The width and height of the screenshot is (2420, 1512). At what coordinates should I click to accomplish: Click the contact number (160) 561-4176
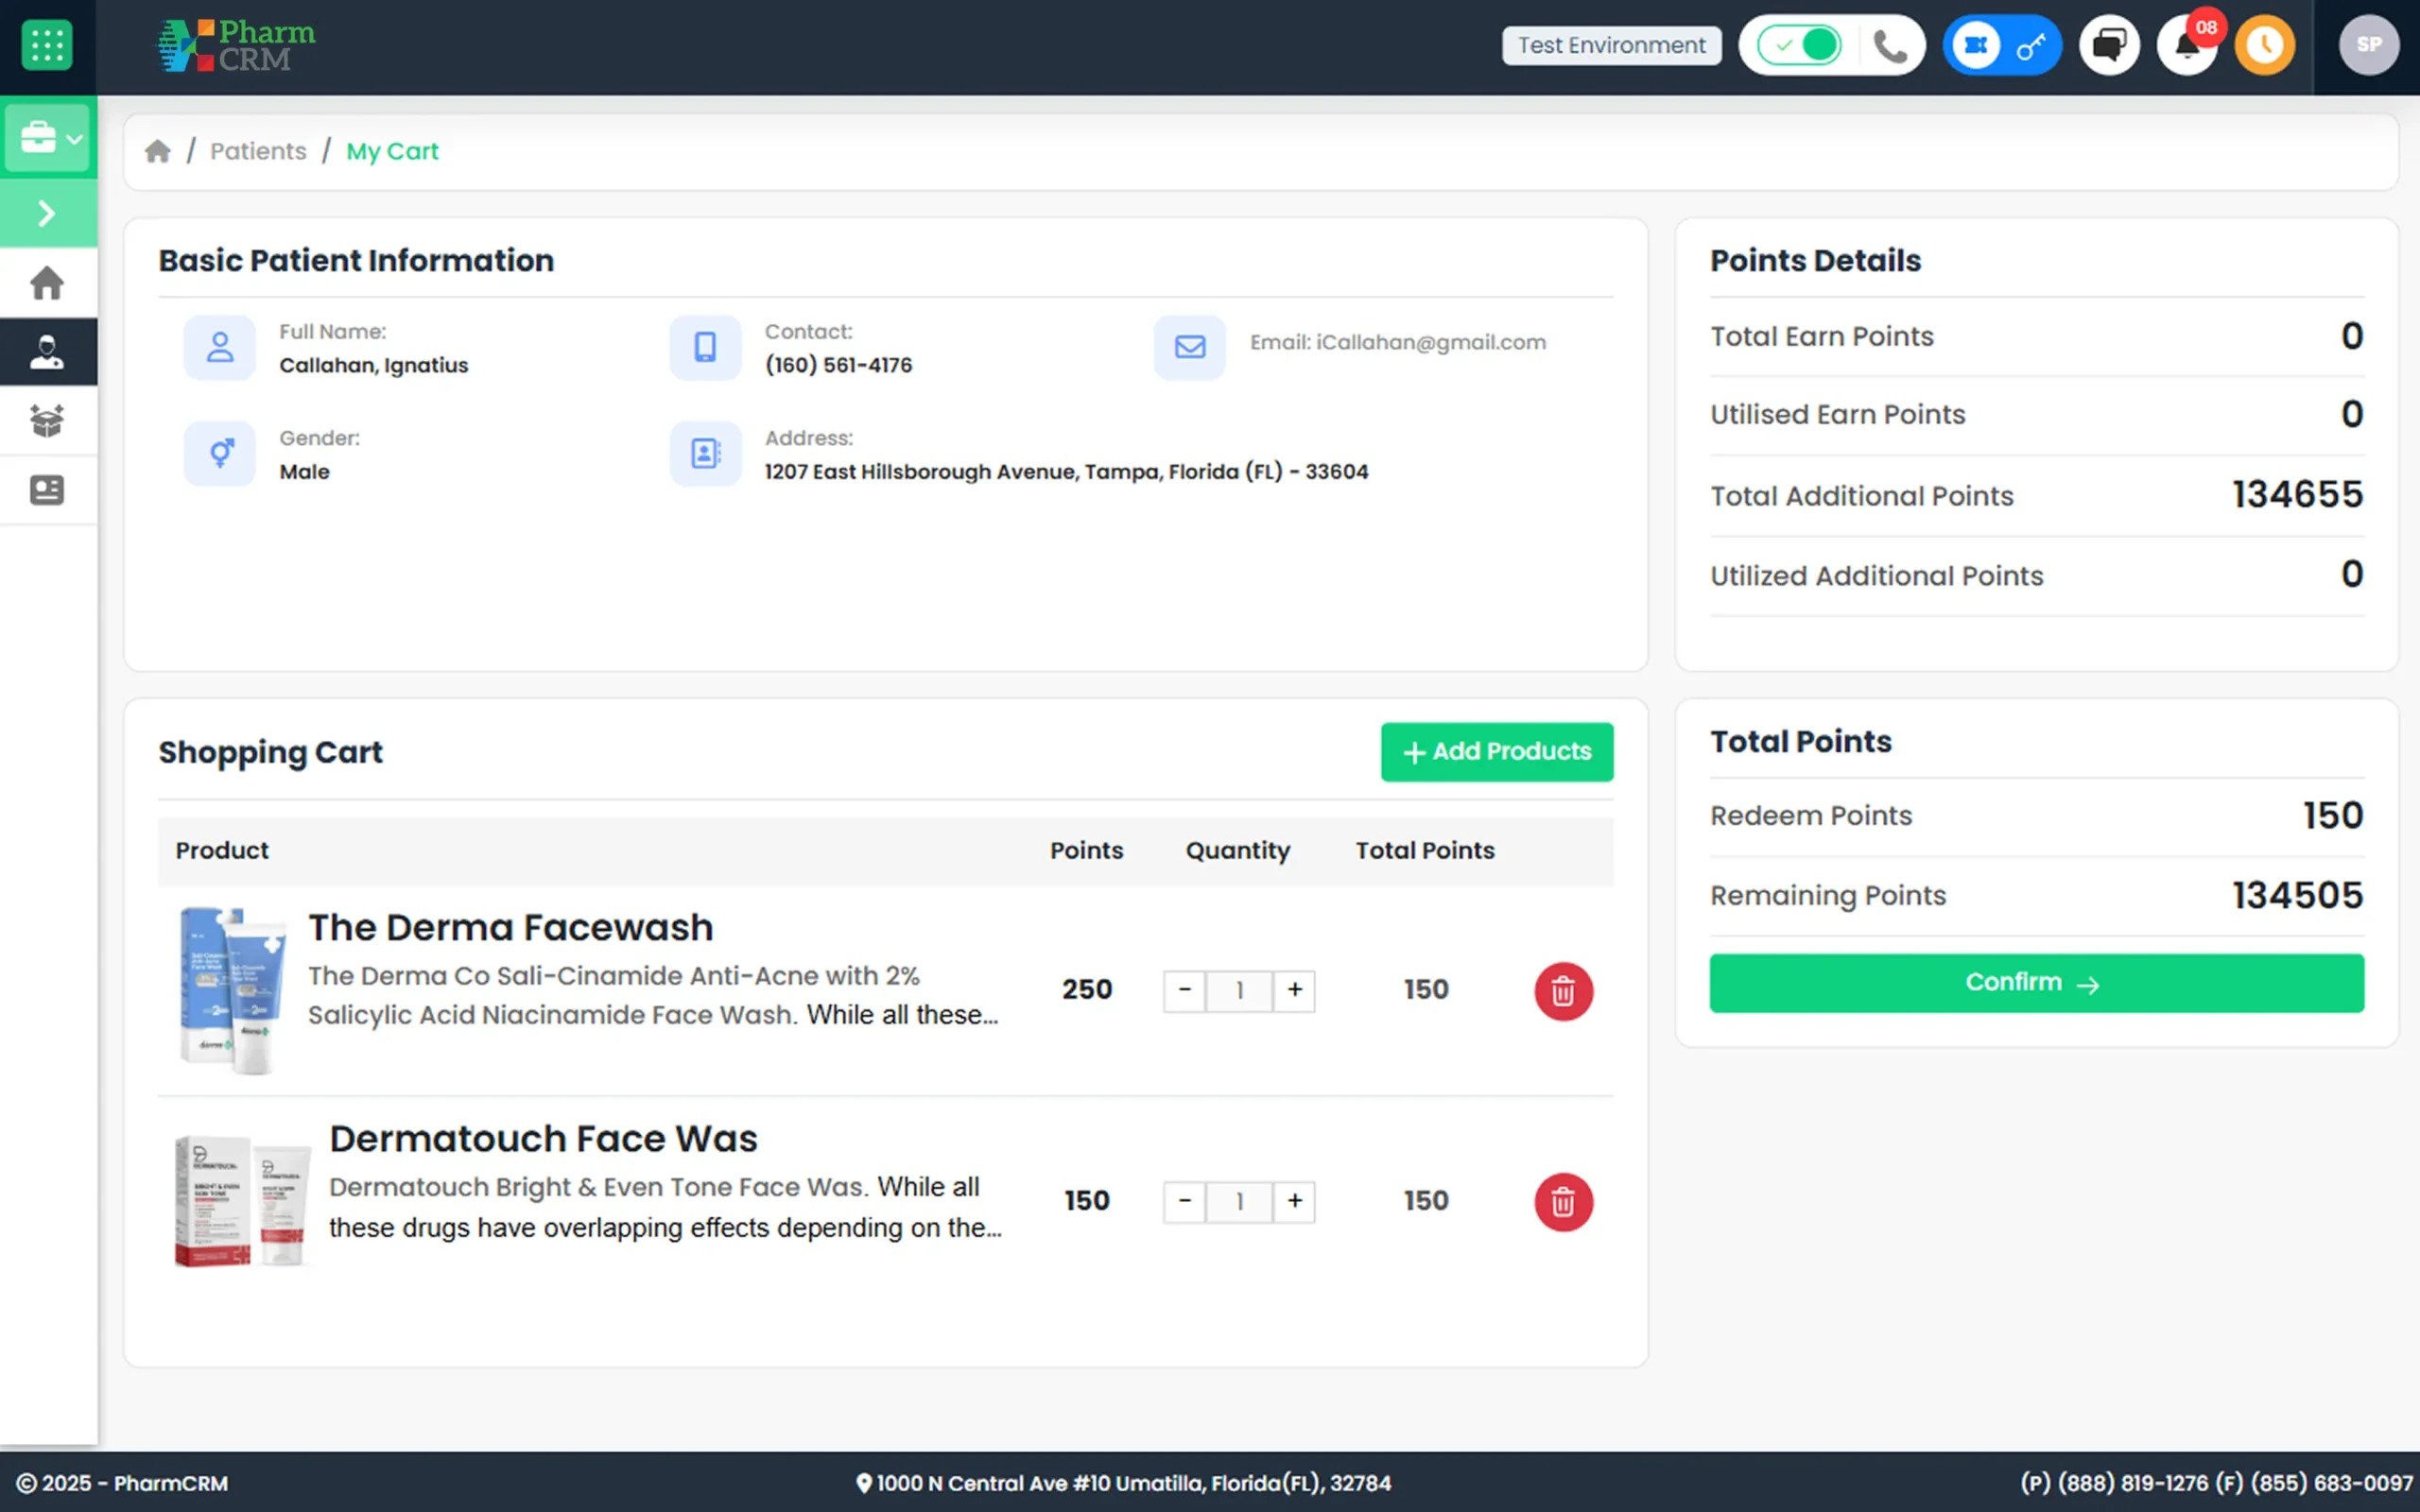tap(838, 365)
